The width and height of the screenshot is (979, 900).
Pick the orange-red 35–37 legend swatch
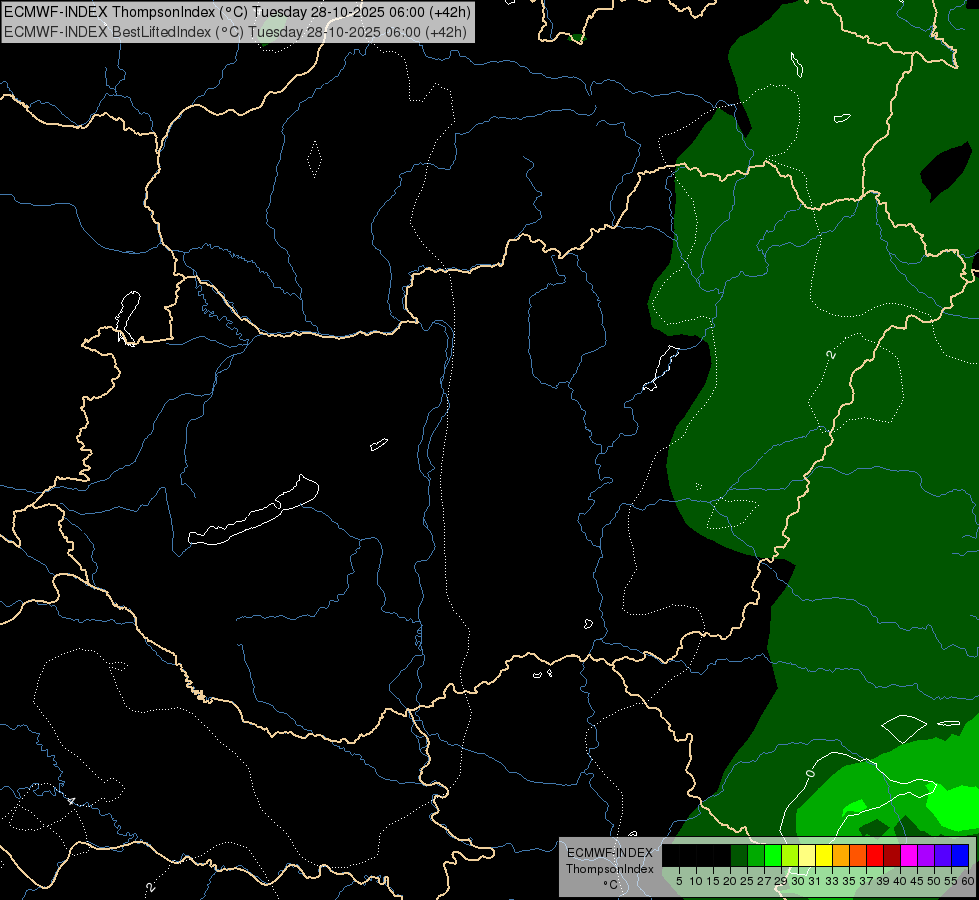[x=858, y=855]
